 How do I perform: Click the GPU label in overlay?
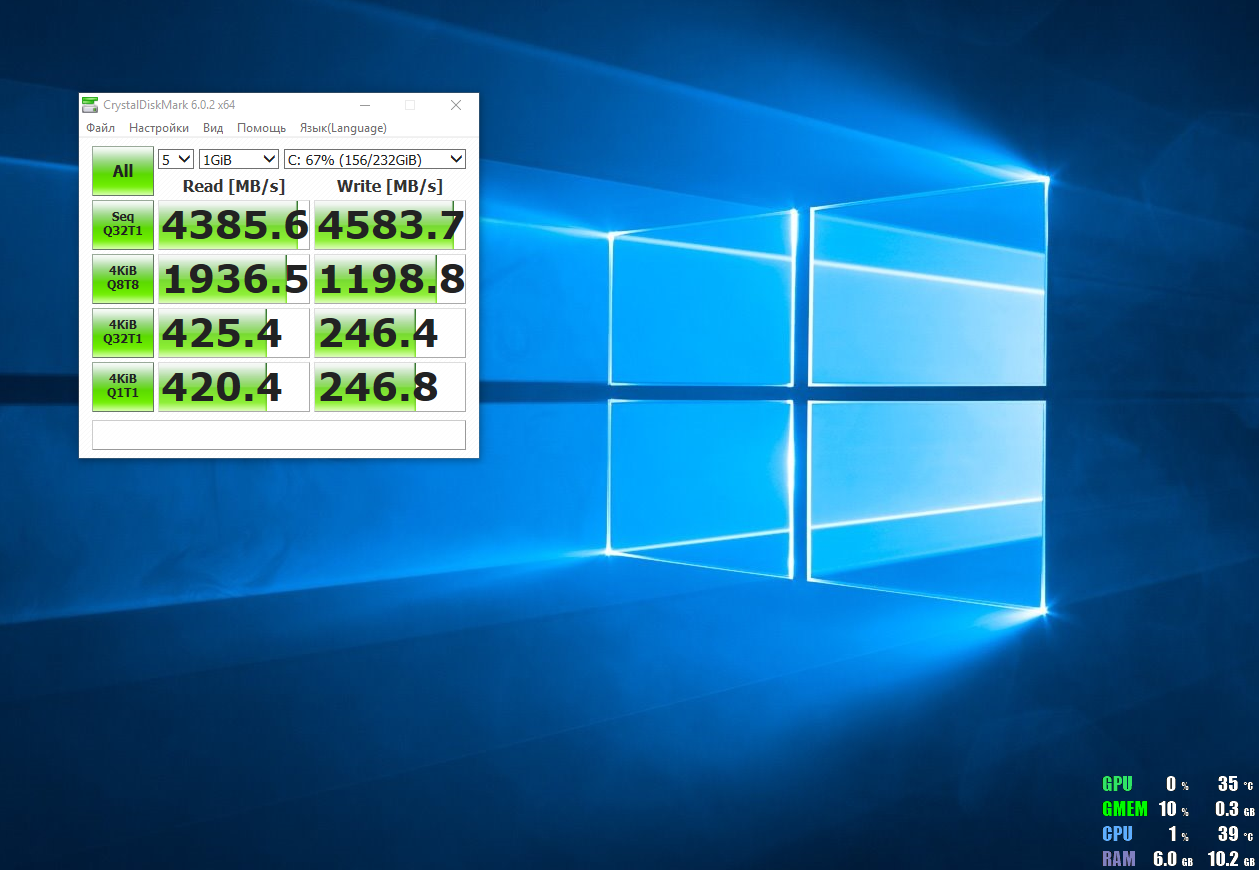tap(1117, 785)
